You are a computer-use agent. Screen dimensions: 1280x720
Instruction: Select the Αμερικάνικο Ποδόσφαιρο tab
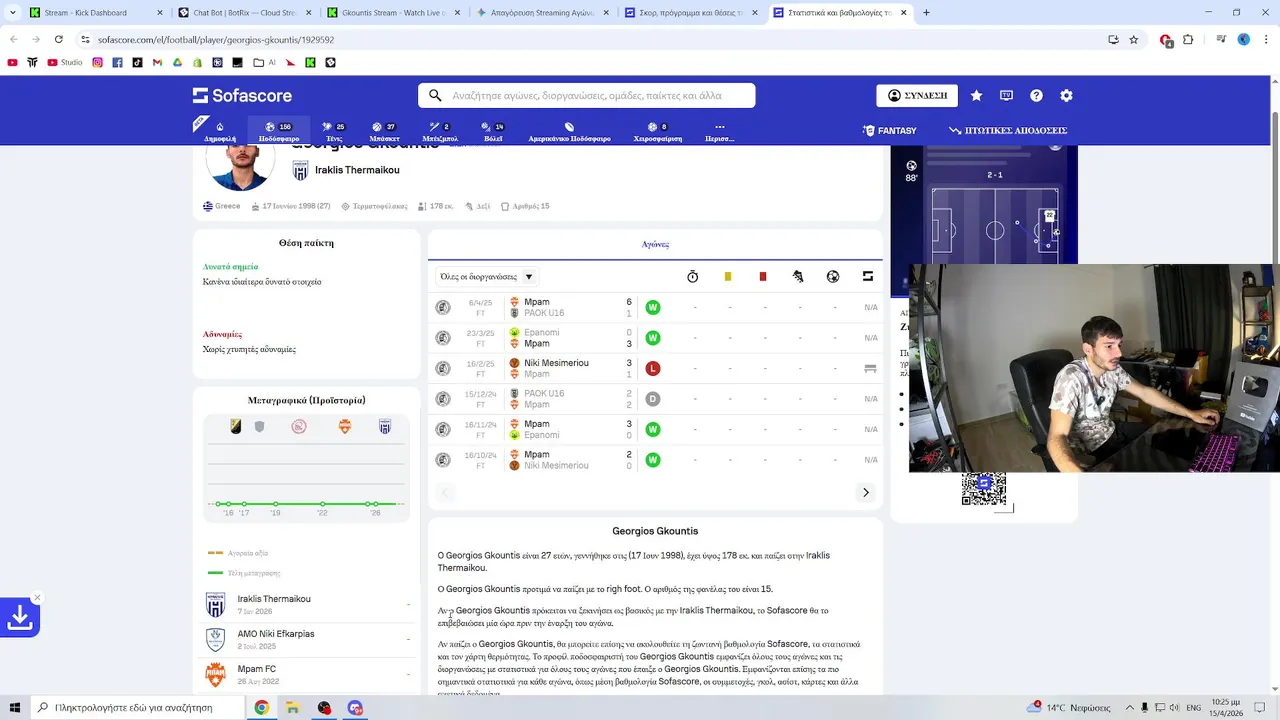[569, 131]
